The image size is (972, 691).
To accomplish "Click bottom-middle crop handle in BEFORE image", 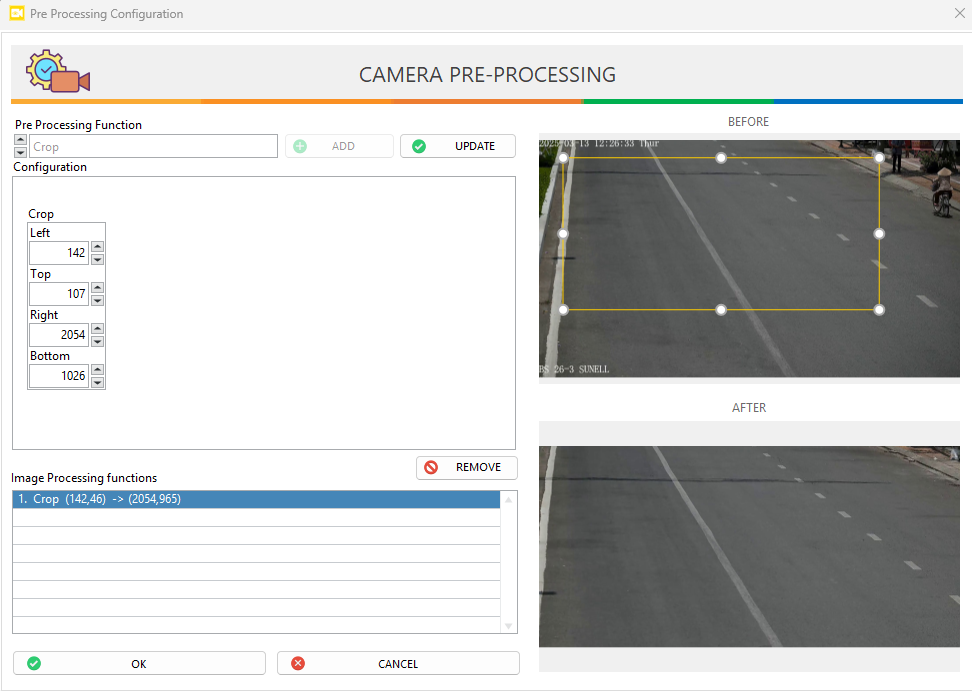I will (x=721, y=310).
